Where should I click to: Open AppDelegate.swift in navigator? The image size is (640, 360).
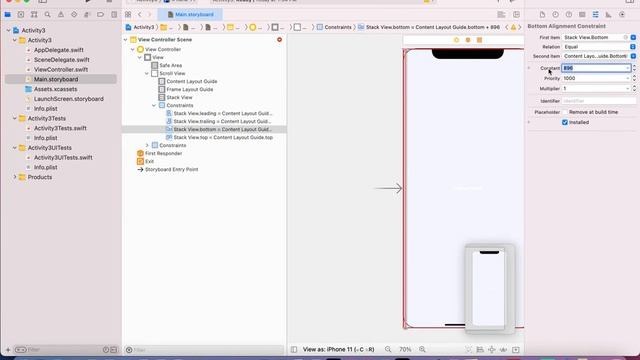(x=59, y=50)
